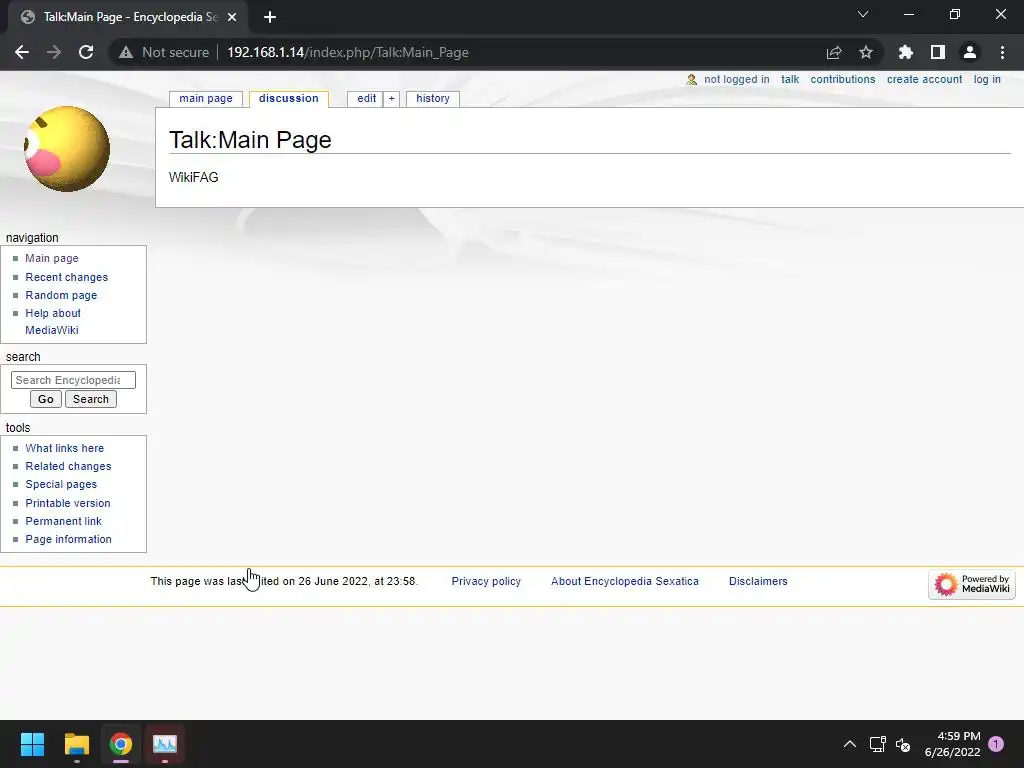Open the Chrome profile icon
Image resolution: width=1024 pixels, height=768 pixels.
click(x=969, y=52)
